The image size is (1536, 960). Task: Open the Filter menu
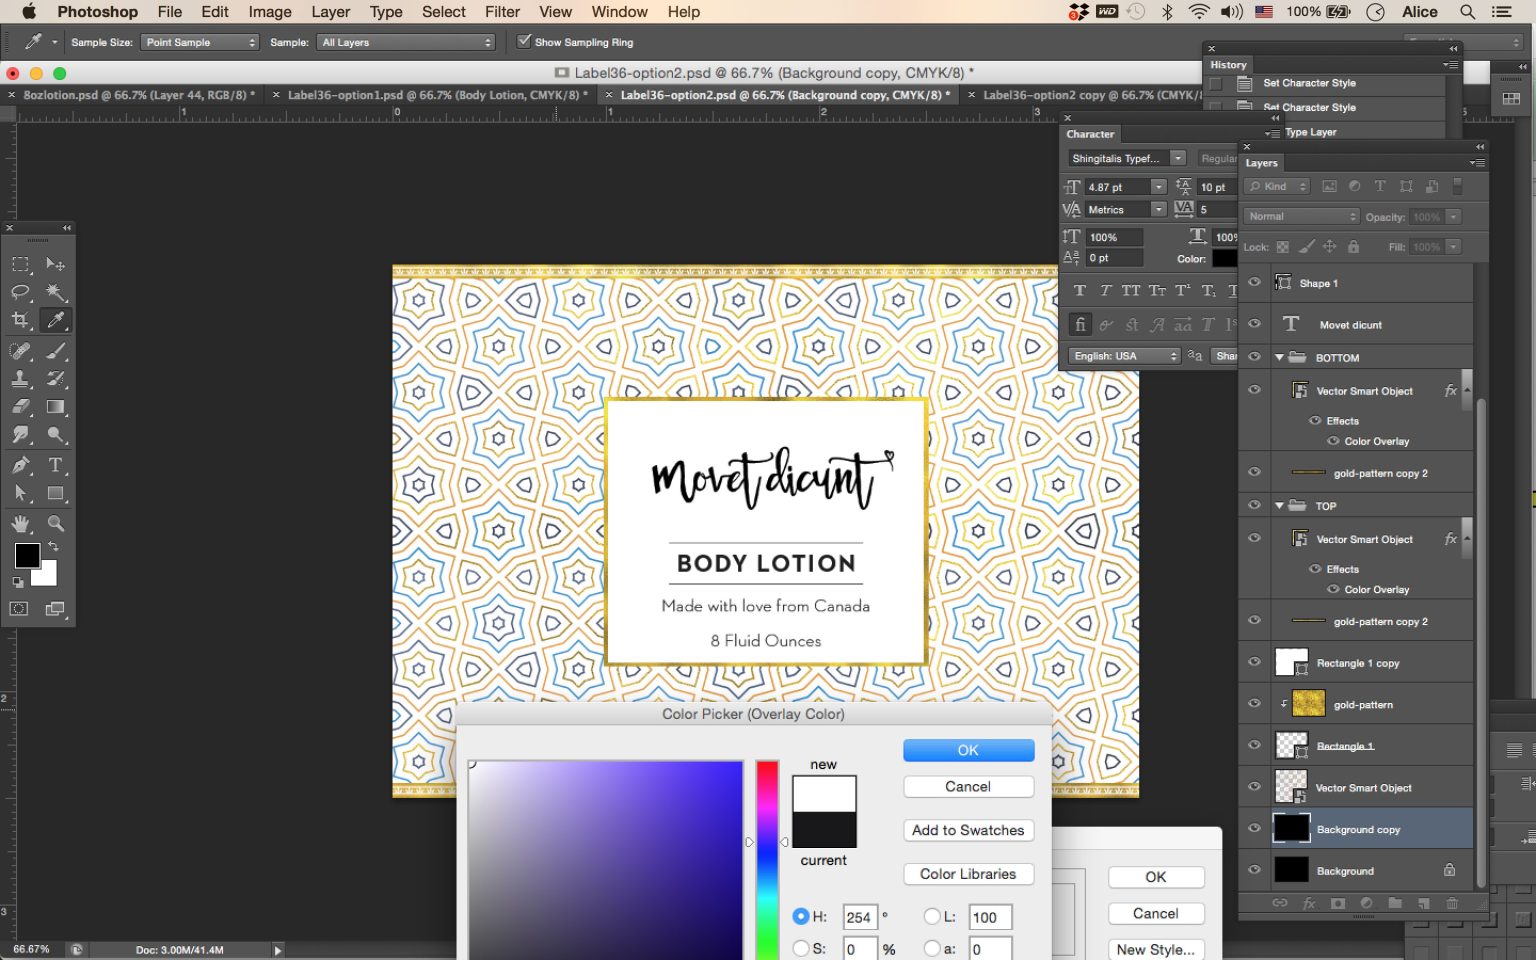pos(501,11)
